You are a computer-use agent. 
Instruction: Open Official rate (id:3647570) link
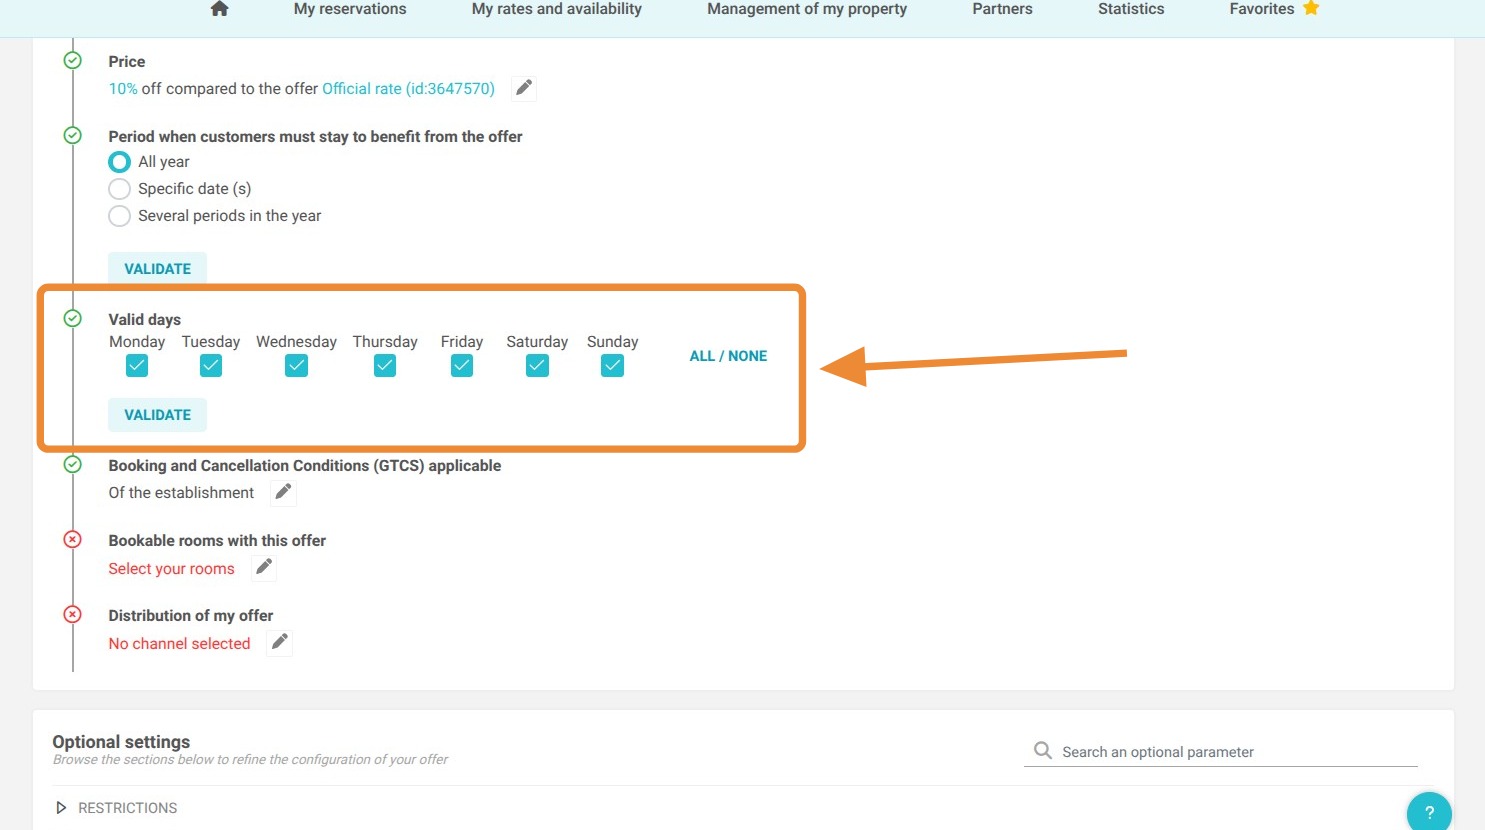tap(408, 89)
